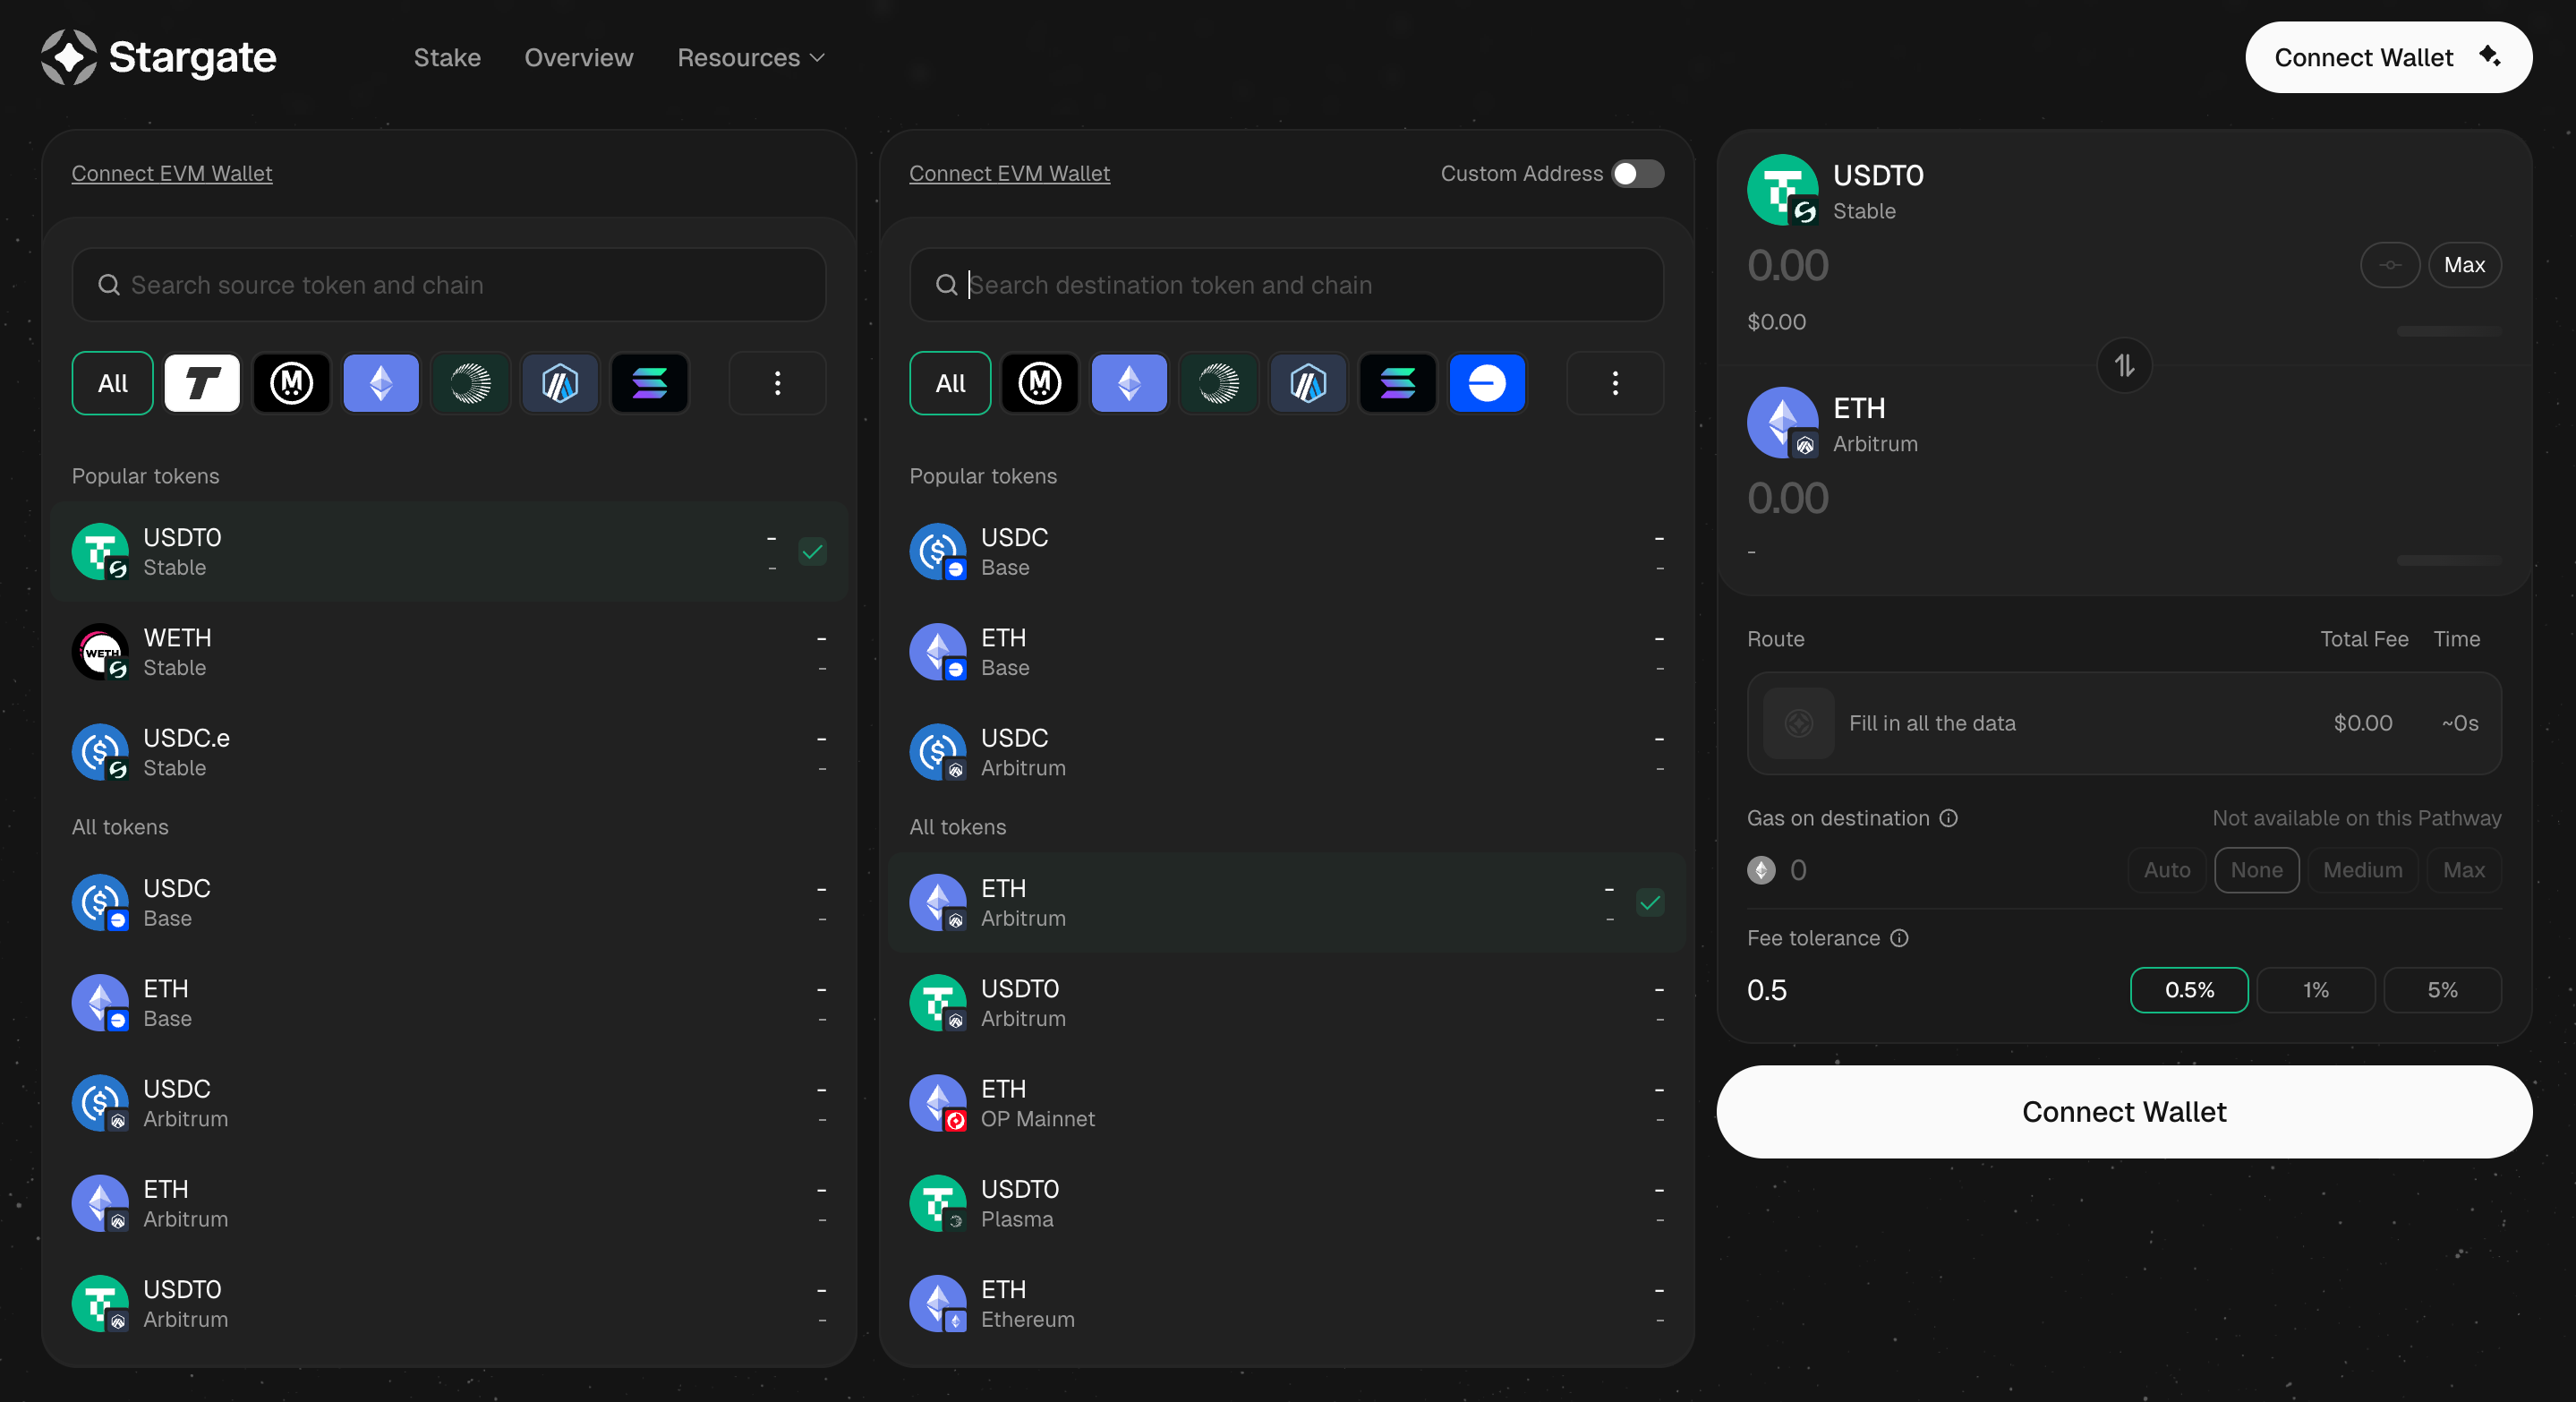Click the small slider icon button beside Max
This screenshot has height=1402, width=2576.
point(2390,265)
